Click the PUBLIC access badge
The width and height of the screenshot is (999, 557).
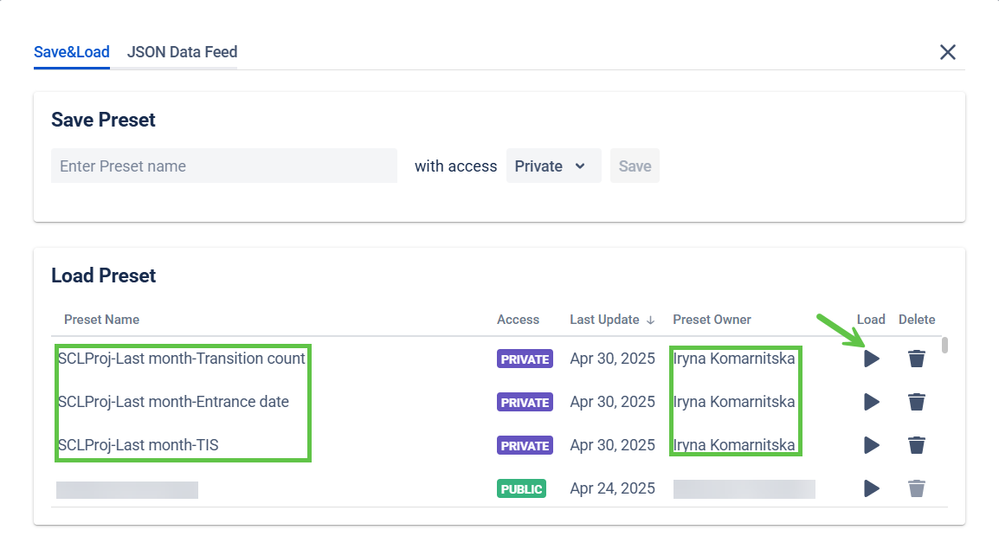click(521, 489)
